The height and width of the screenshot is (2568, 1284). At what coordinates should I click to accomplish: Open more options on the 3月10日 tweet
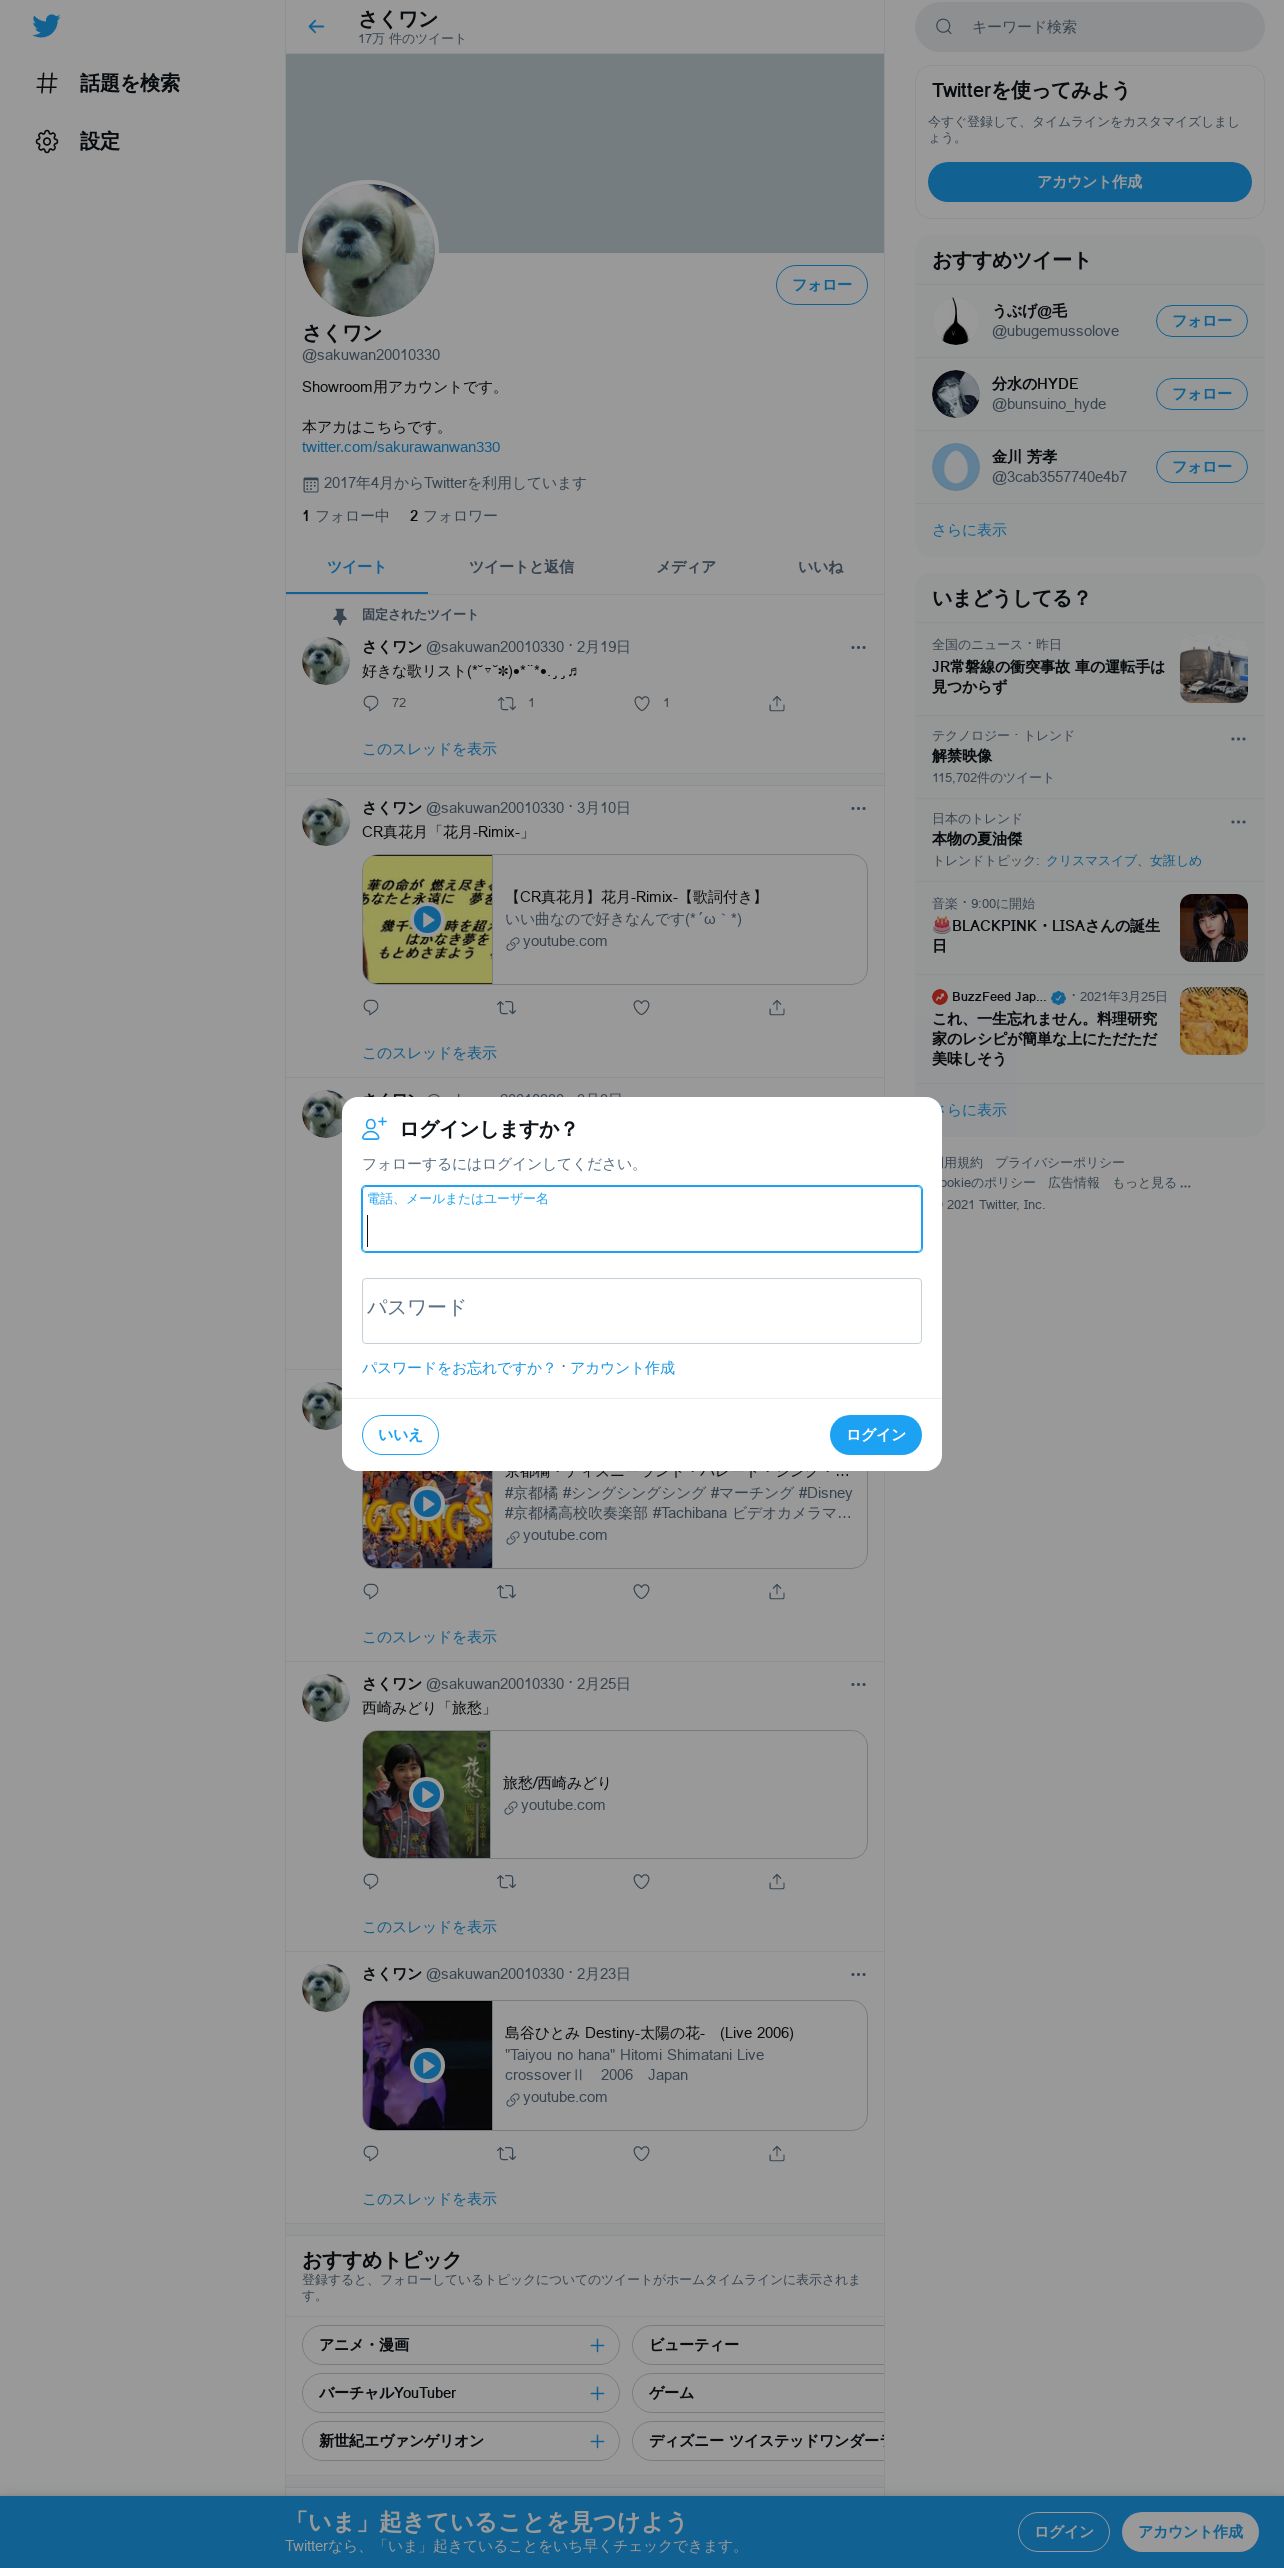(x=858, y=808)
